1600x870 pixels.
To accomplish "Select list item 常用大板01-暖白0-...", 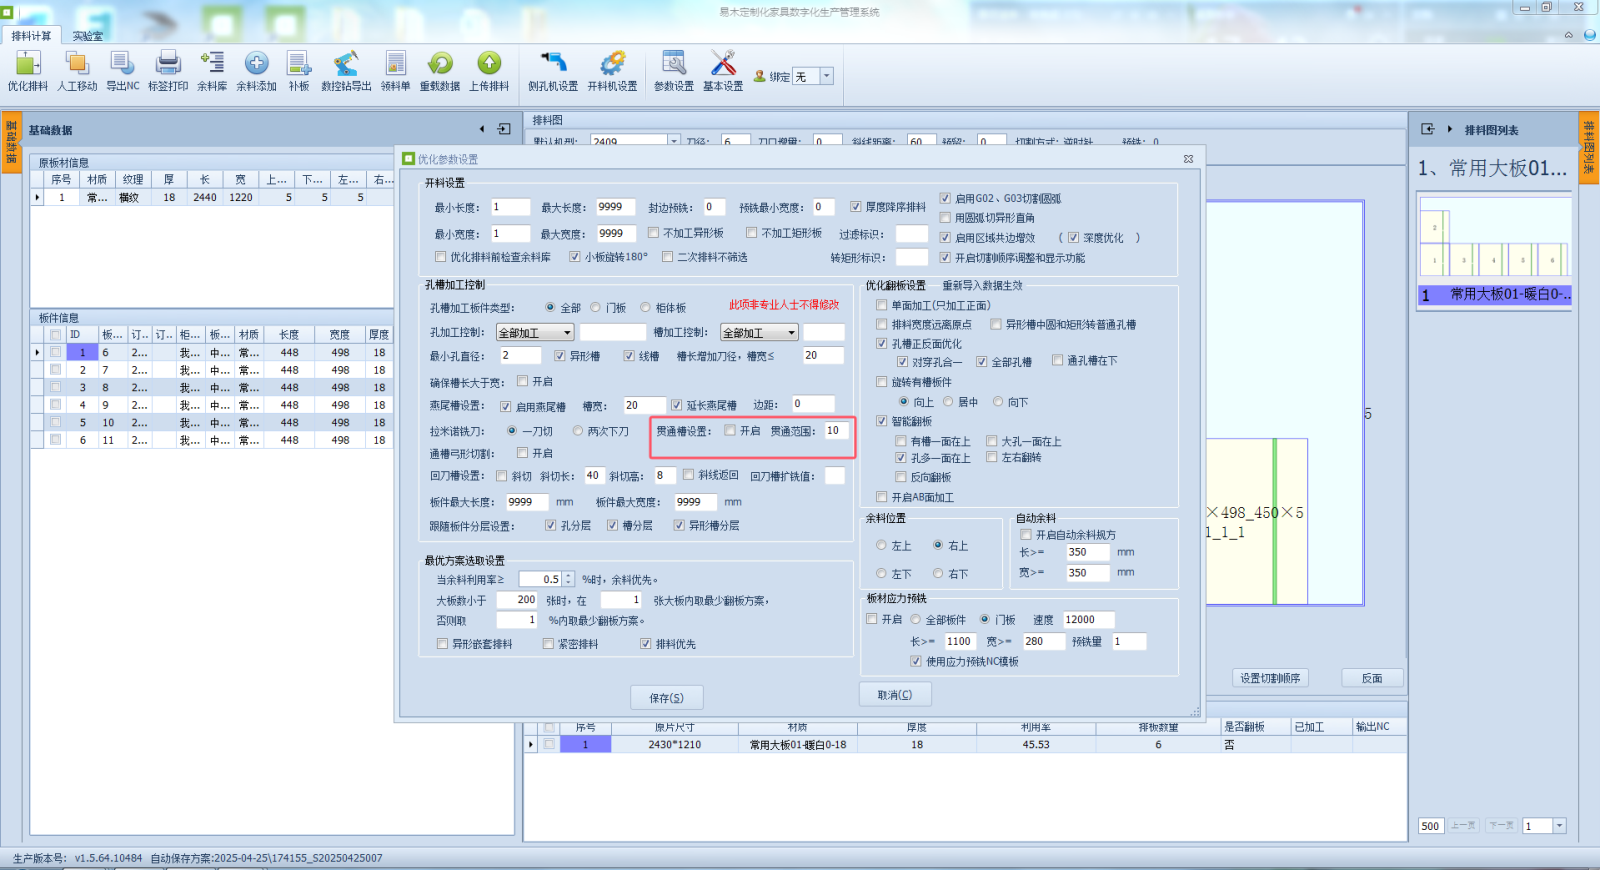I will click(x=1496, y=294).
